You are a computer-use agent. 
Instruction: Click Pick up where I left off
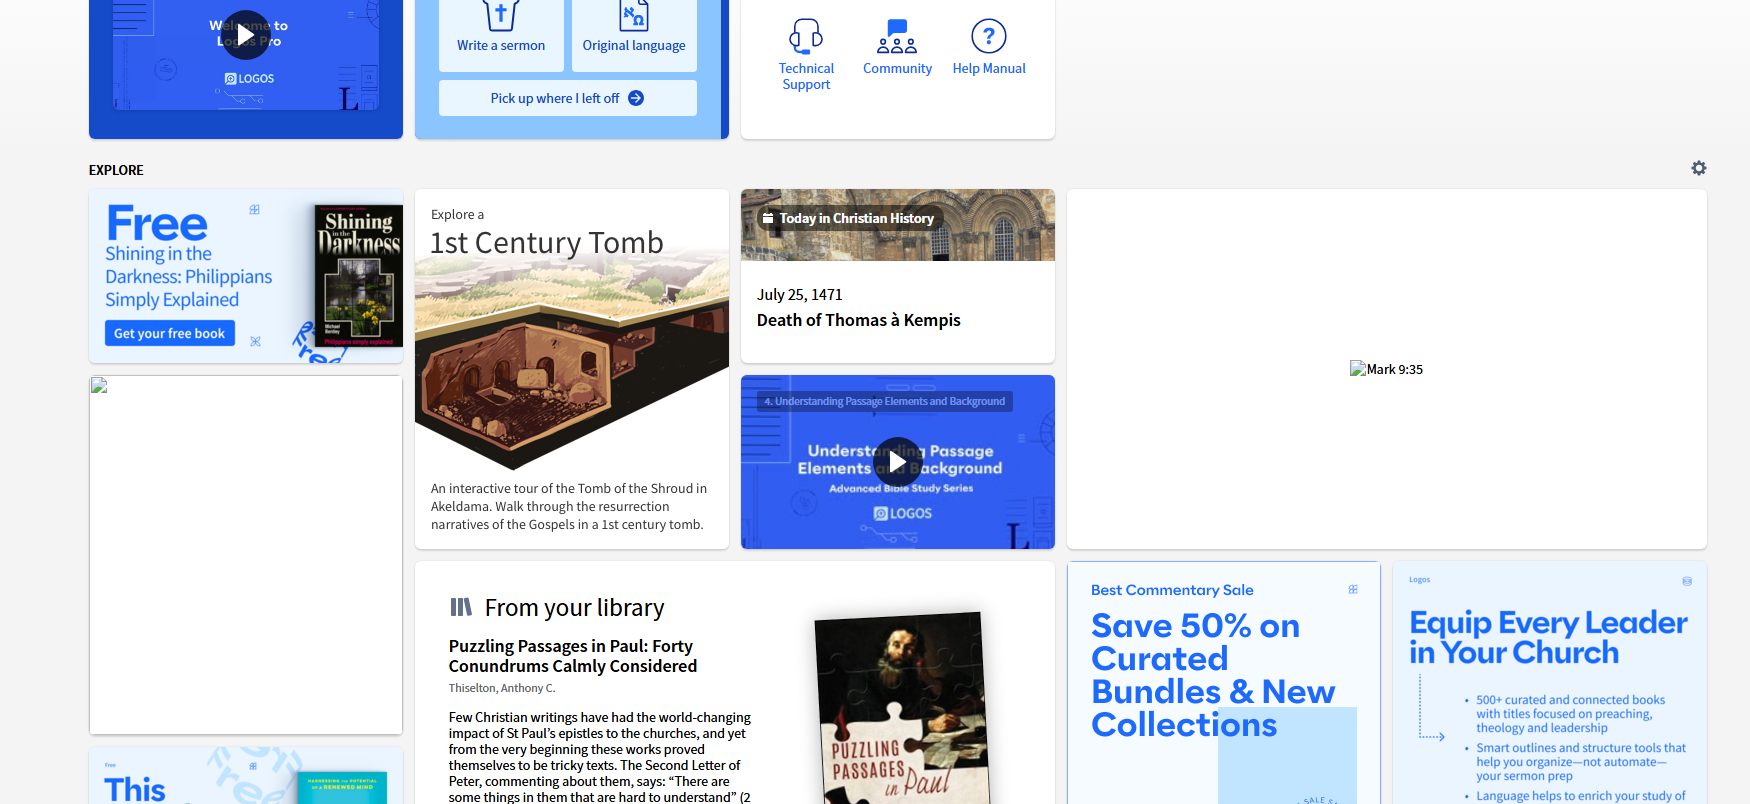point(567,98)
